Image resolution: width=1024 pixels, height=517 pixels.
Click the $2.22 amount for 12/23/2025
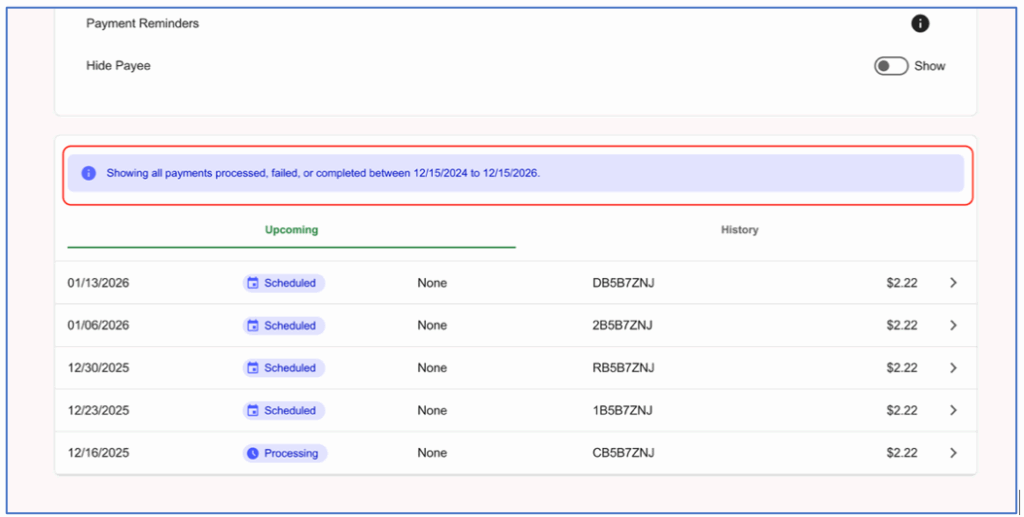tap(901, 411)
